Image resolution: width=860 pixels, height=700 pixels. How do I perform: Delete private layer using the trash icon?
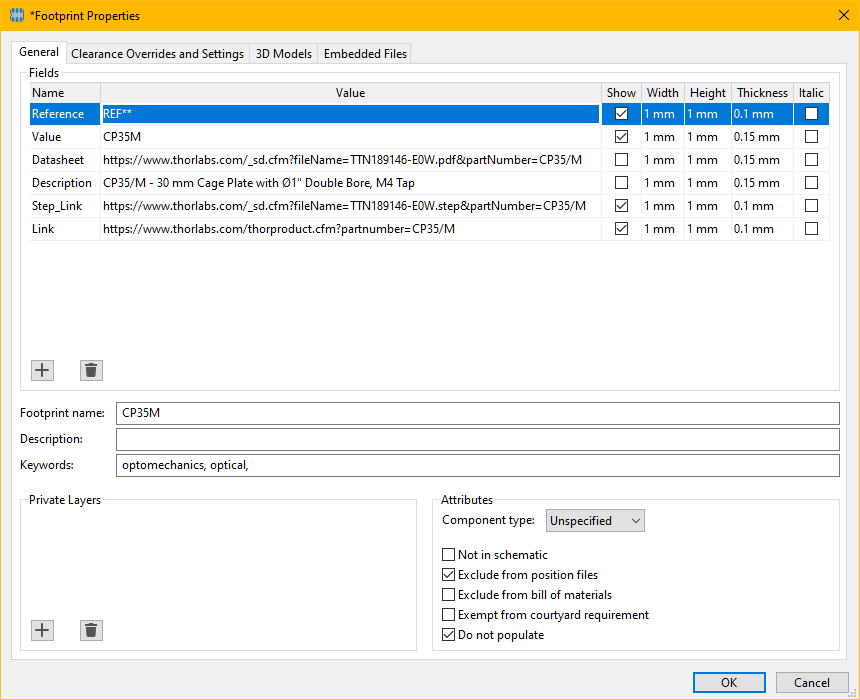(91, 630)
